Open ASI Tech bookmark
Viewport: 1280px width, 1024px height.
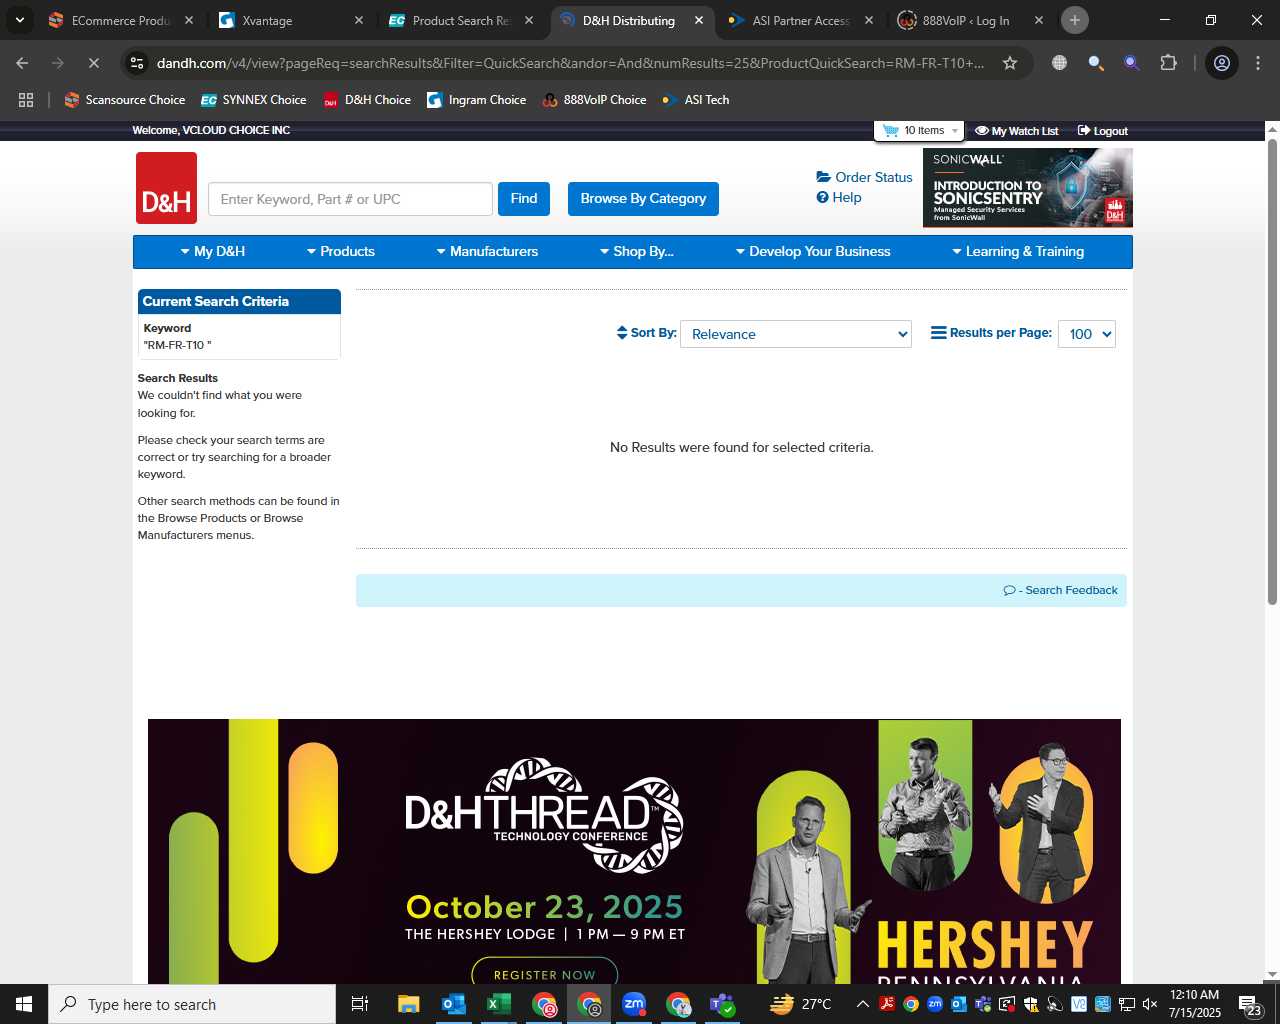[696, 100]
